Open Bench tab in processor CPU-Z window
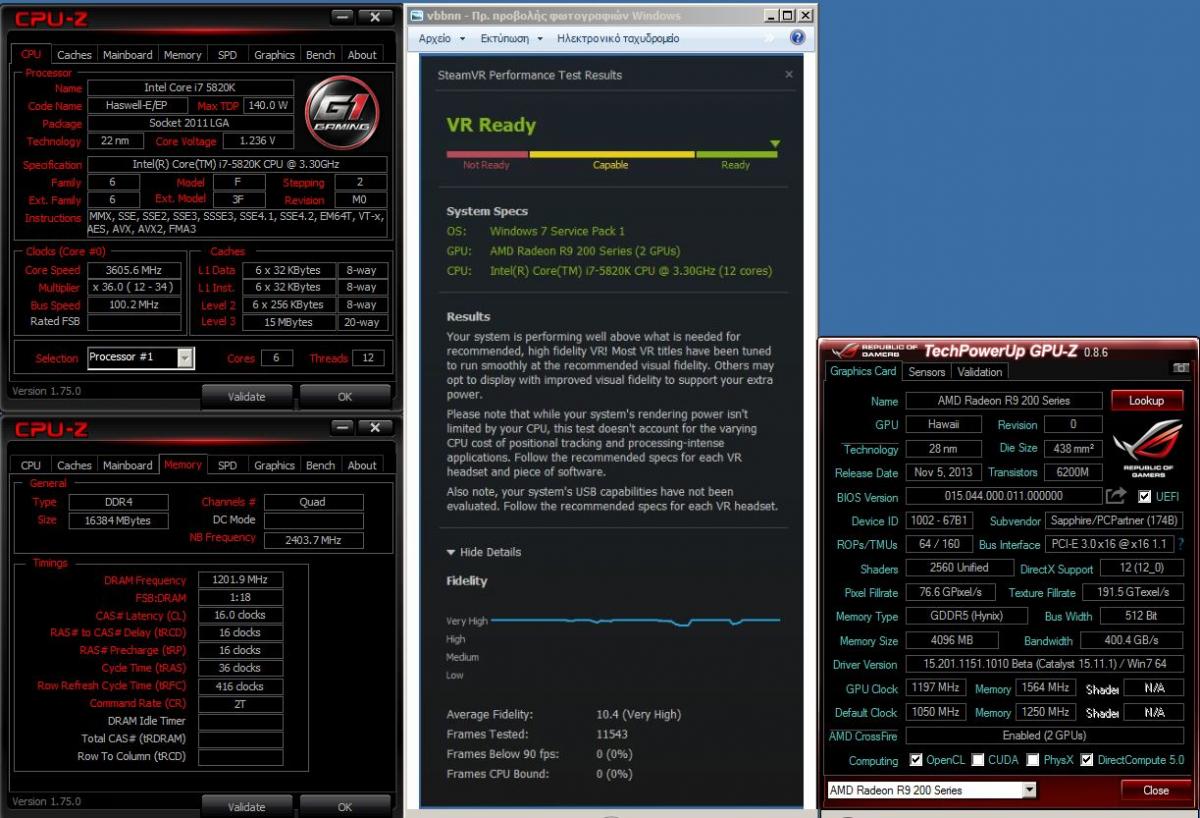The image size is (1200, 818). click(x=320, y=55)
